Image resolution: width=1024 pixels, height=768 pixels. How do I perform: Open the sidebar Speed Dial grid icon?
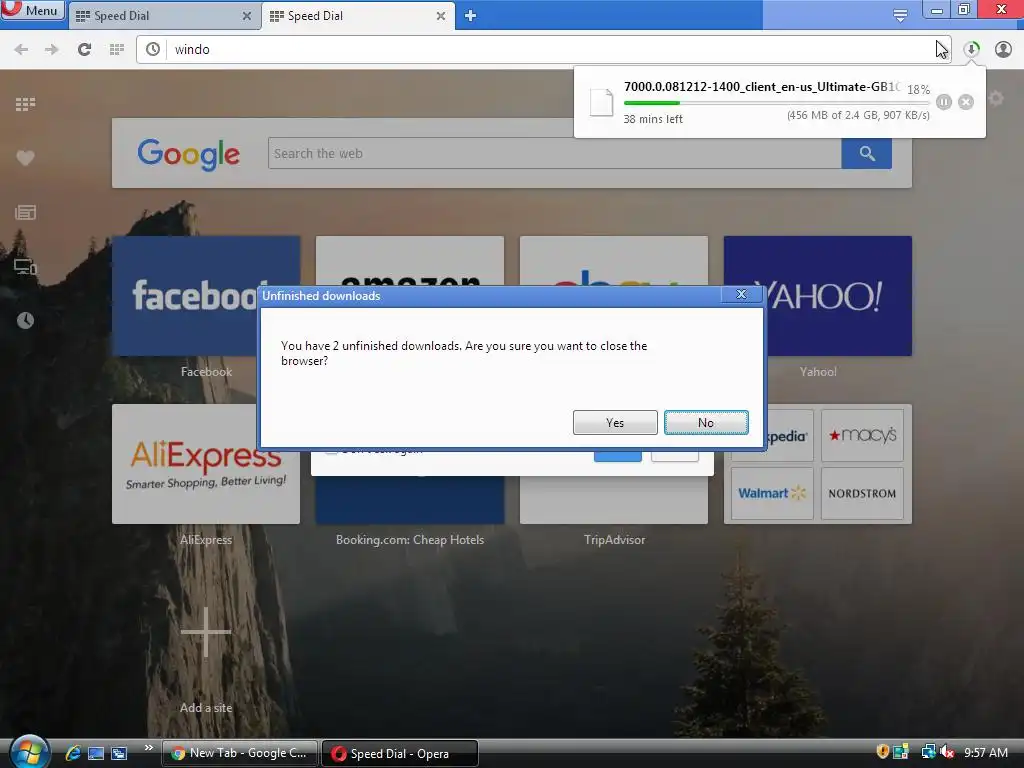point(25,104)
